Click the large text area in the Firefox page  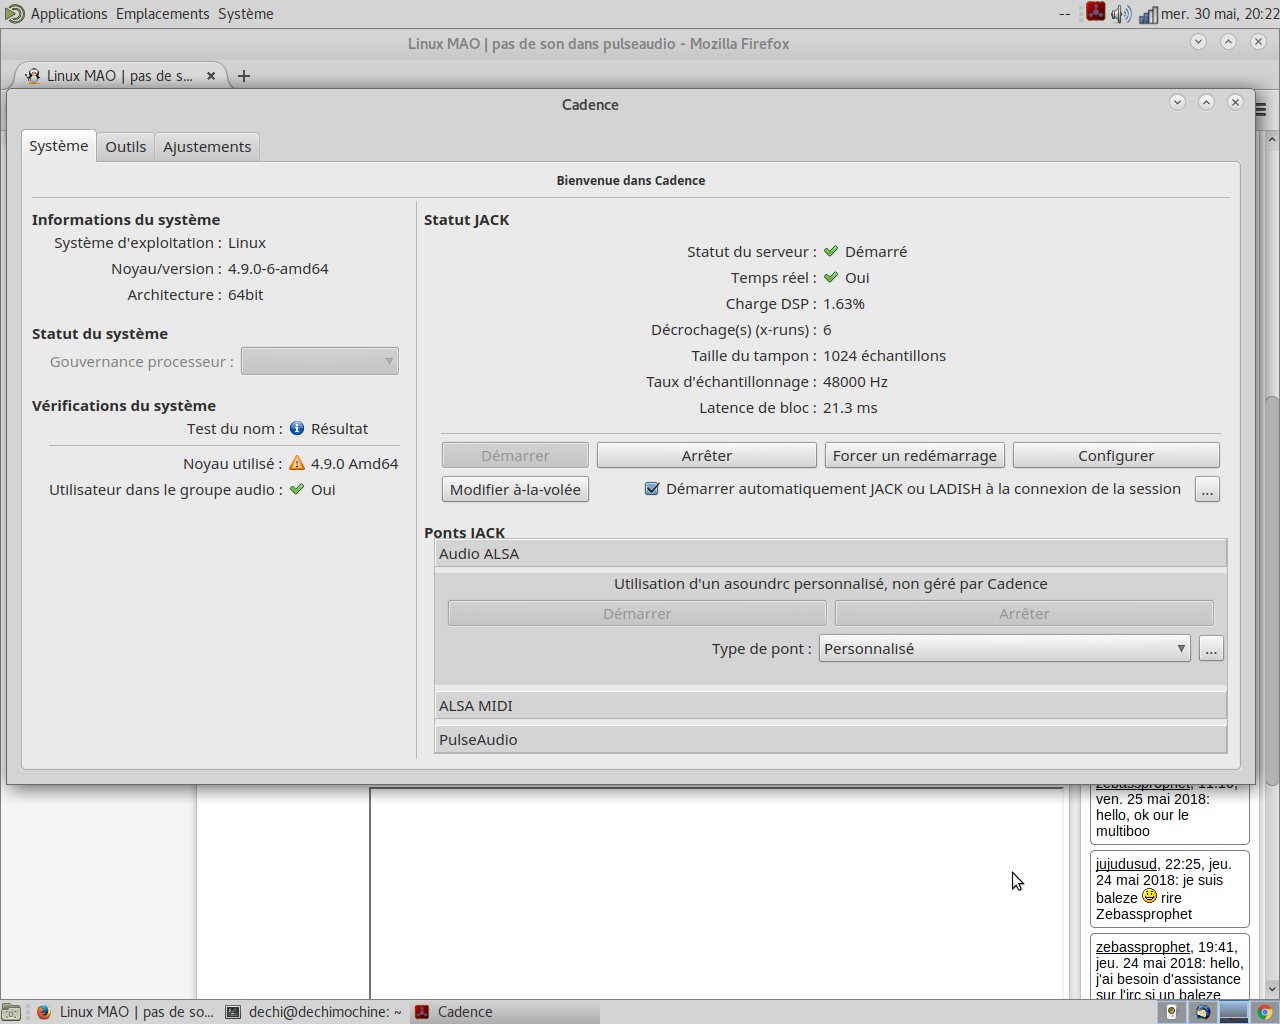(716, 893)
